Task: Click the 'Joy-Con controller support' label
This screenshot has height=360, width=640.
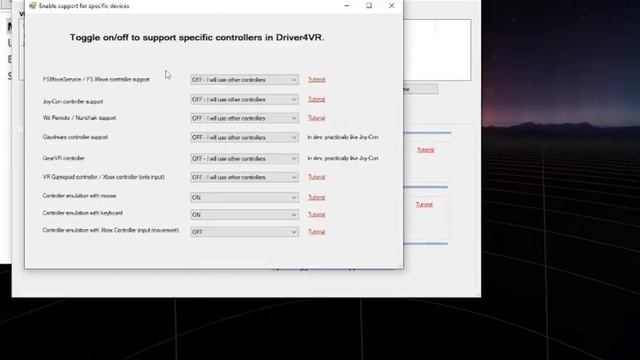Action: point(73,101)
